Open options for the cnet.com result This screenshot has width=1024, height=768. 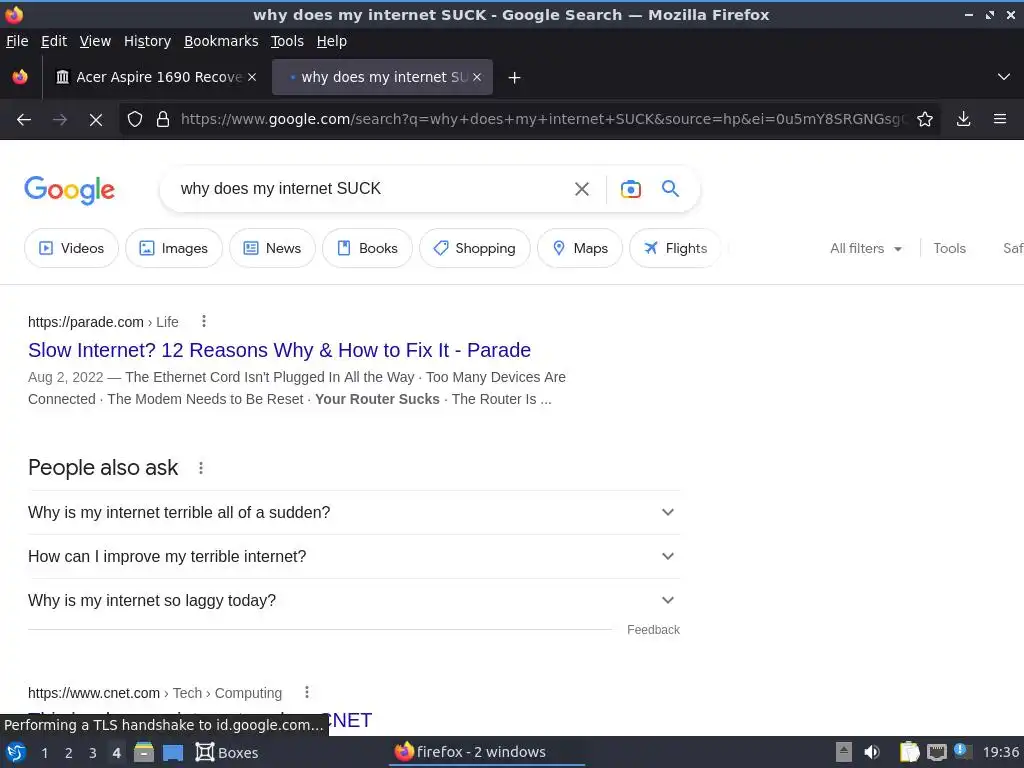pyautogui.click(x=307, y=692)
